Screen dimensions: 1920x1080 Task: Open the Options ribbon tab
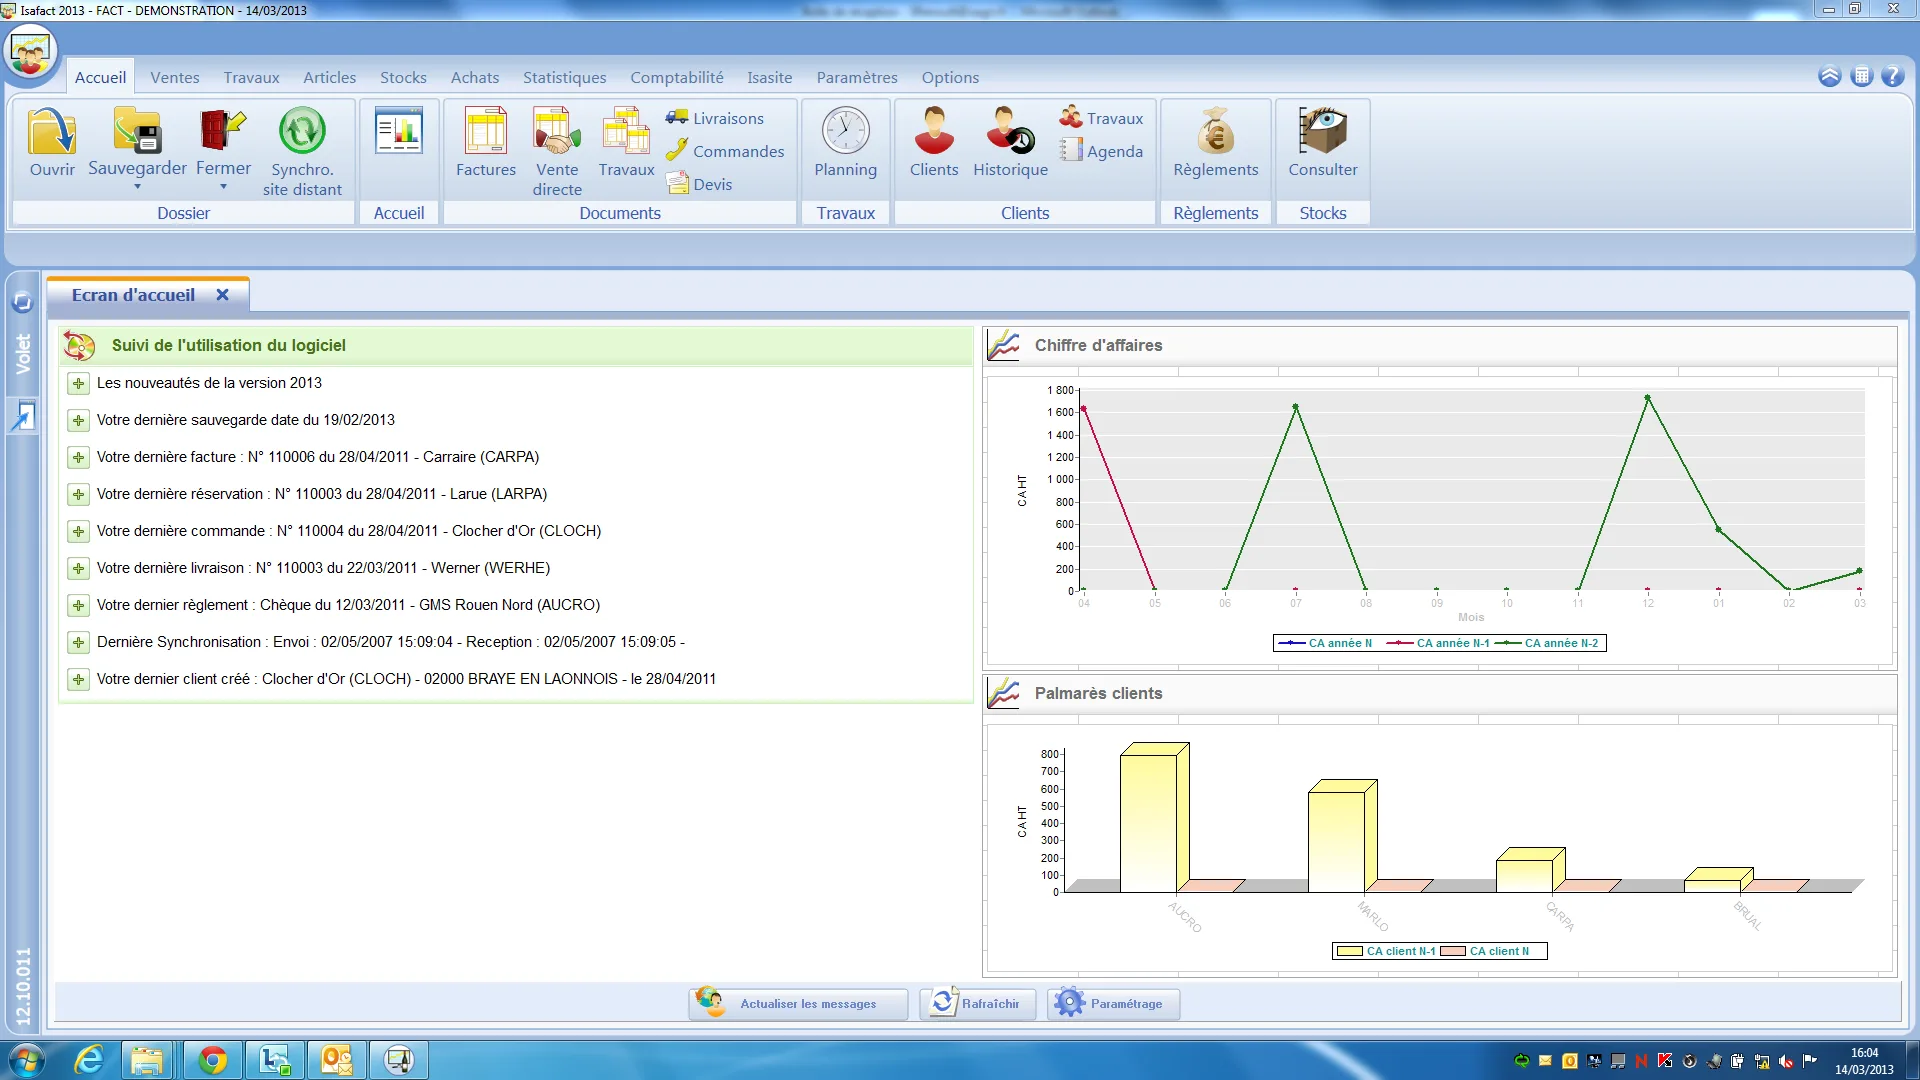tap(950, 77)
